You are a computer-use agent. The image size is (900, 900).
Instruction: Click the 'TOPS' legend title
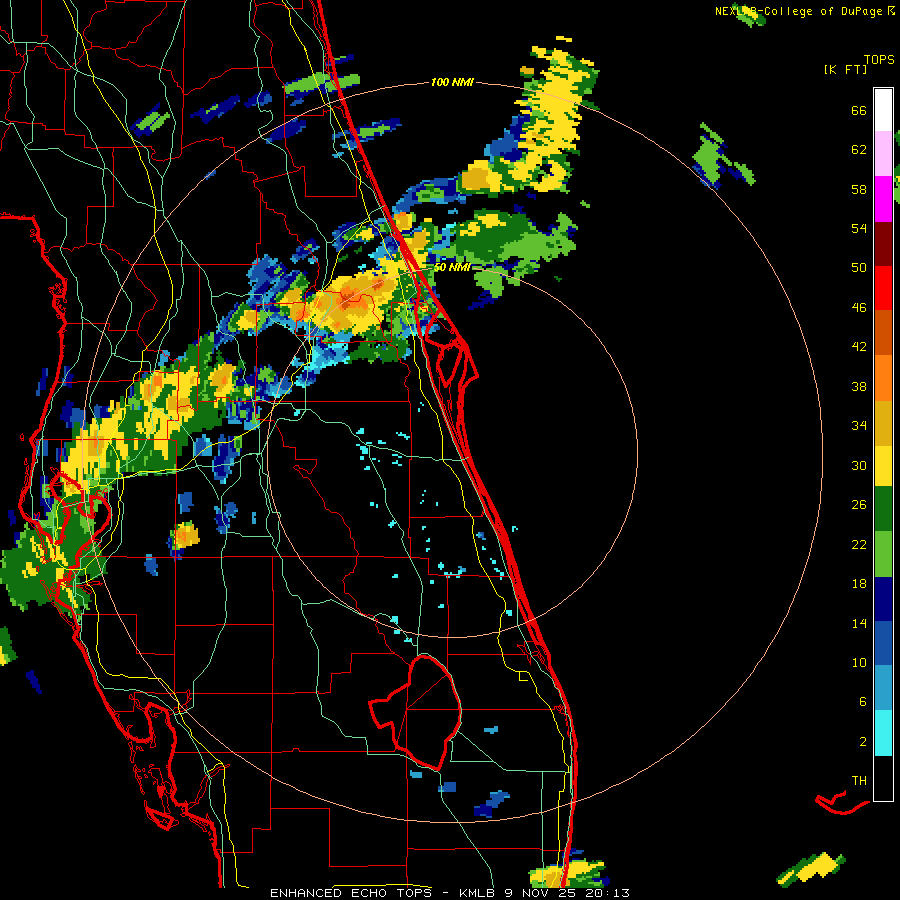point(879,59)
